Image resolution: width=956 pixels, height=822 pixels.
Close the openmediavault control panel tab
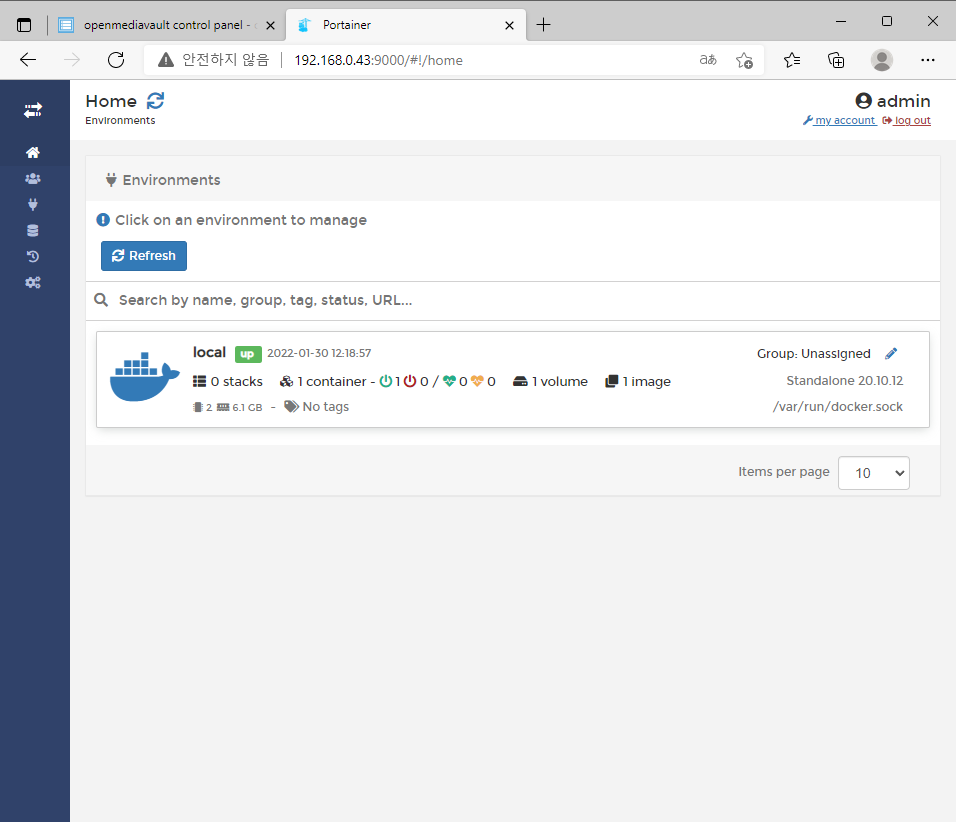click(x=271, y=26)
